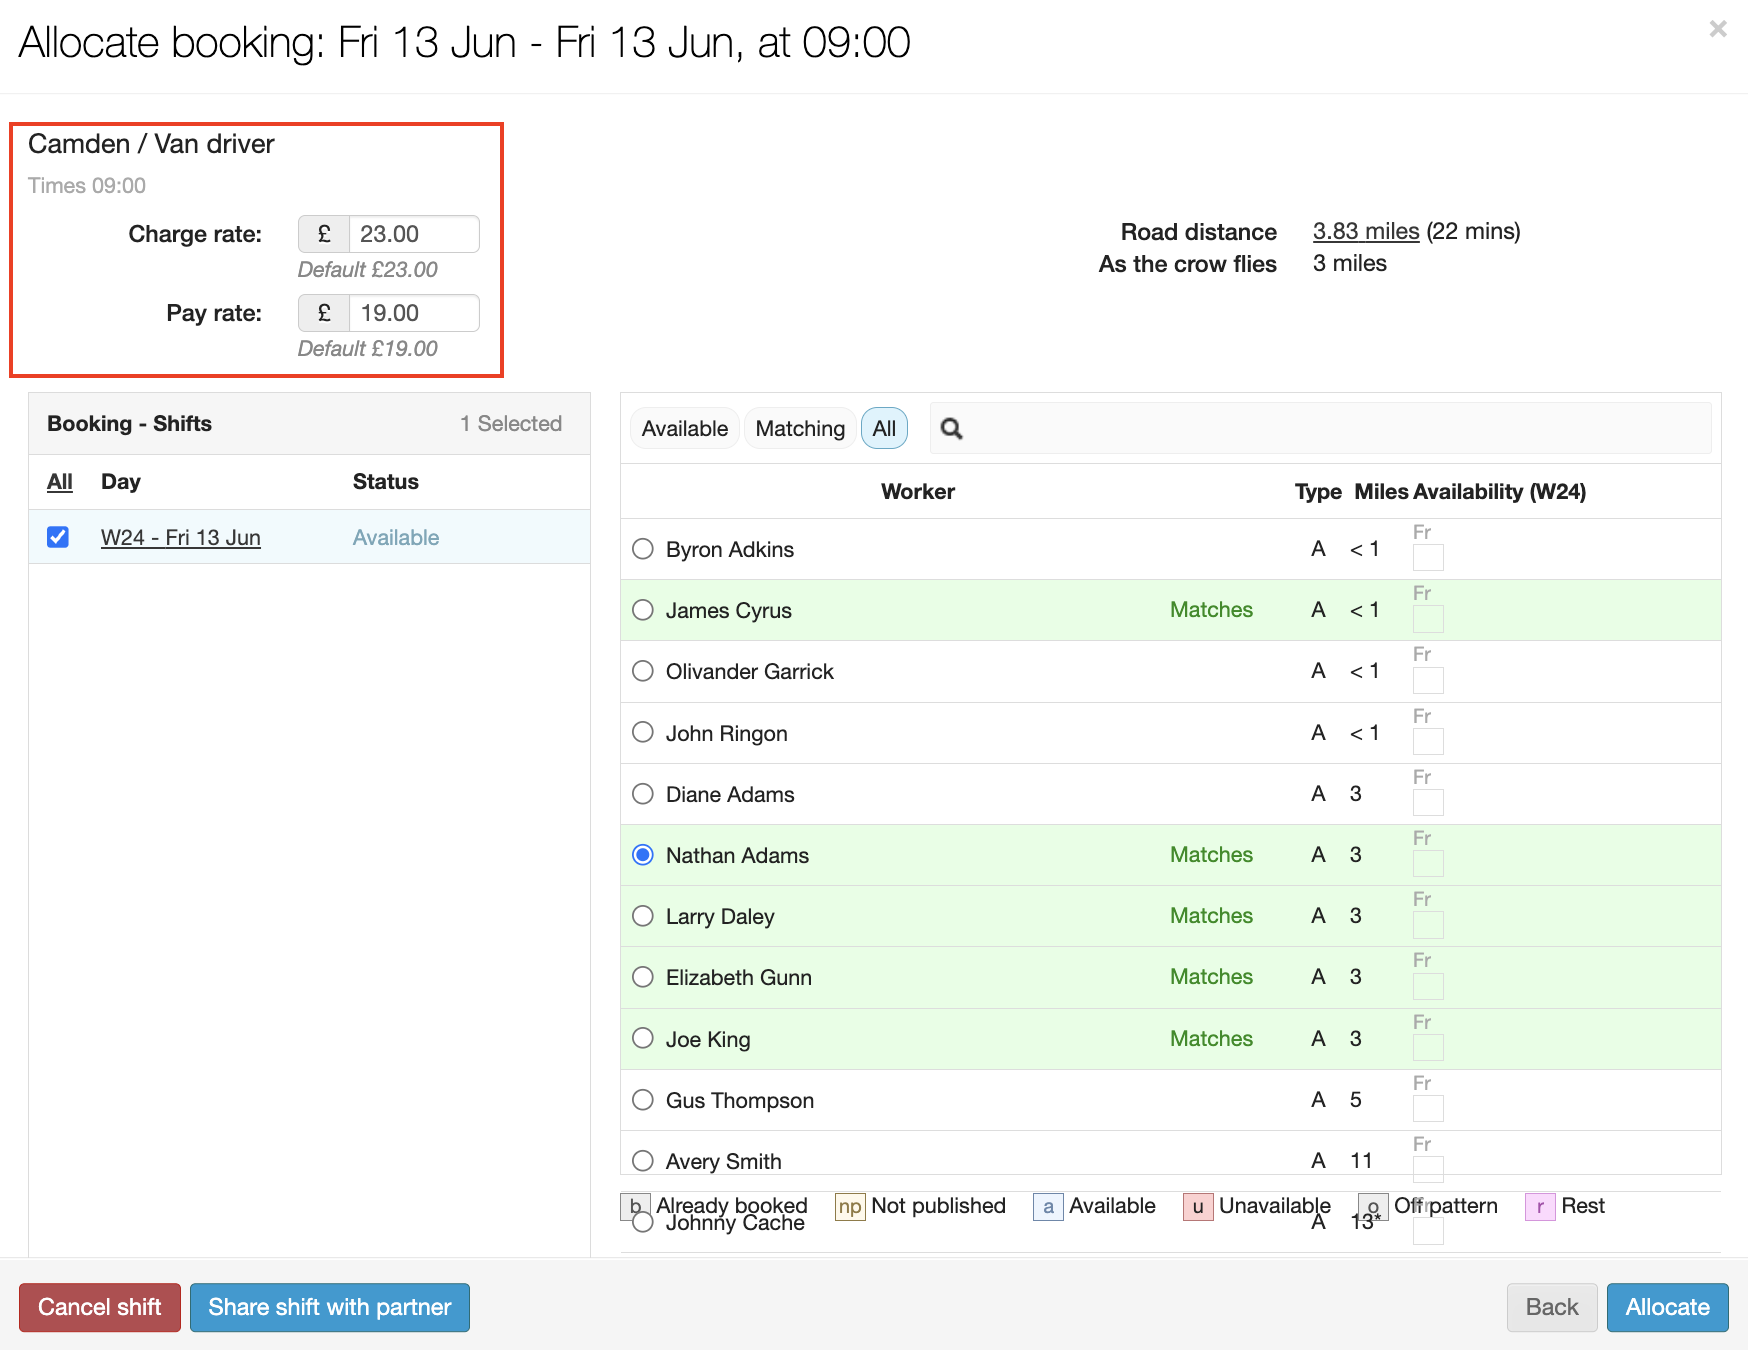Click the search magnifier icon
Viewport: 1748px width, 1350px height.
pos(951,429)
